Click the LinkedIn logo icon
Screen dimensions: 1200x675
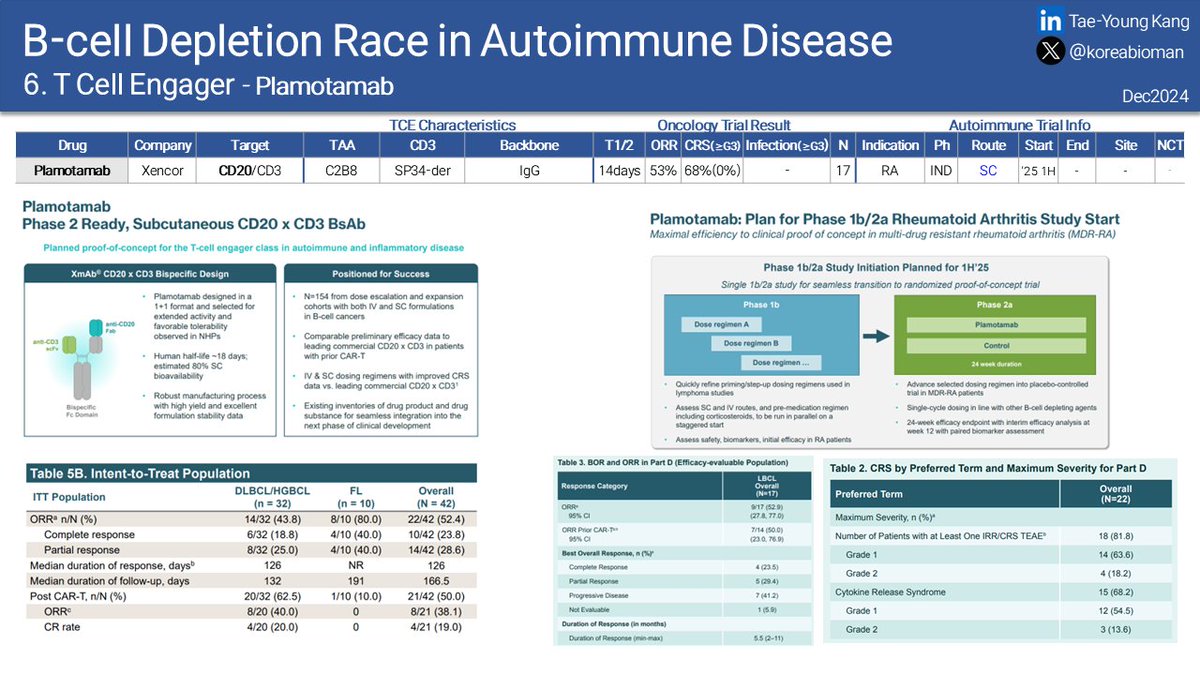pyautogui.click(x=1050, y=19)
